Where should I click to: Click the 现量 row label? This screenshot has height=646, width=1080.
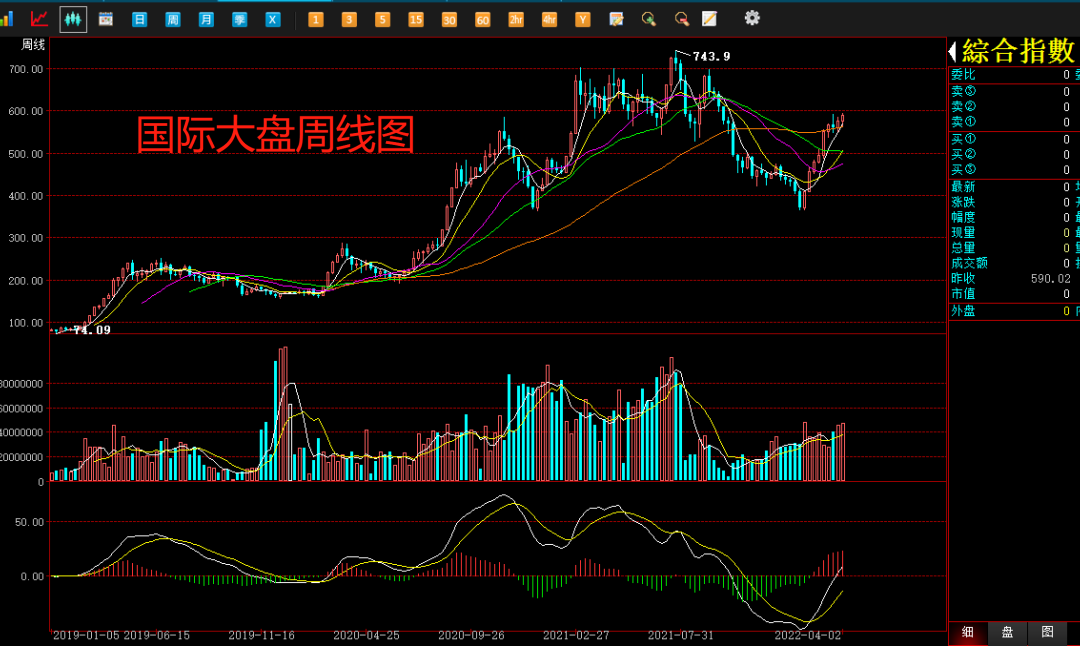coord(963,232)
